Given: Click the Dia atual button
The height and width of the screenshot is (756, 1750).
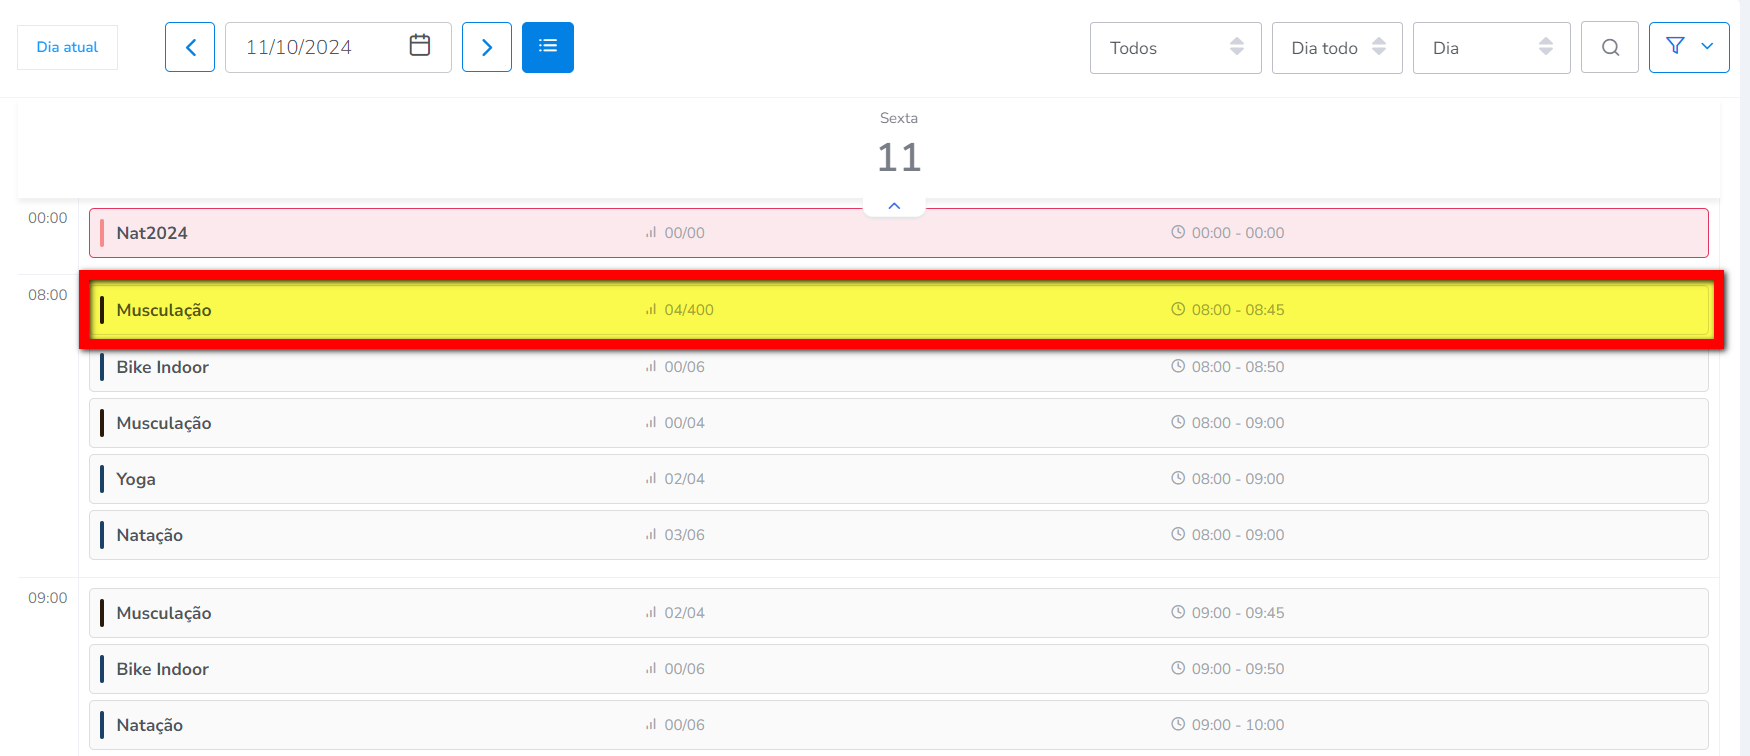Looking at the screenshot, I should pos(67,47).
